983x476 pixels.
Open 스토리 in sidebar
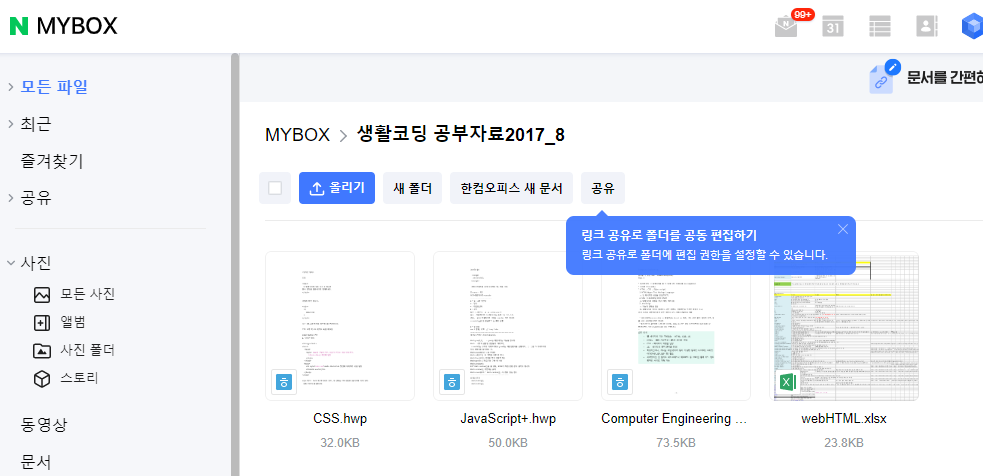click(x=66, y=379)
